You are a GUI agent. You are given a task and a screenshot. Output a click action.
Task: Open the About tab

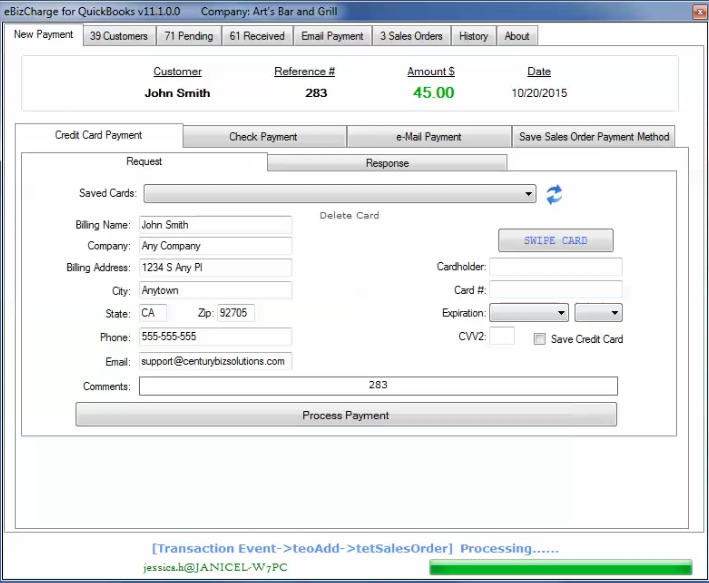point(517,36)
